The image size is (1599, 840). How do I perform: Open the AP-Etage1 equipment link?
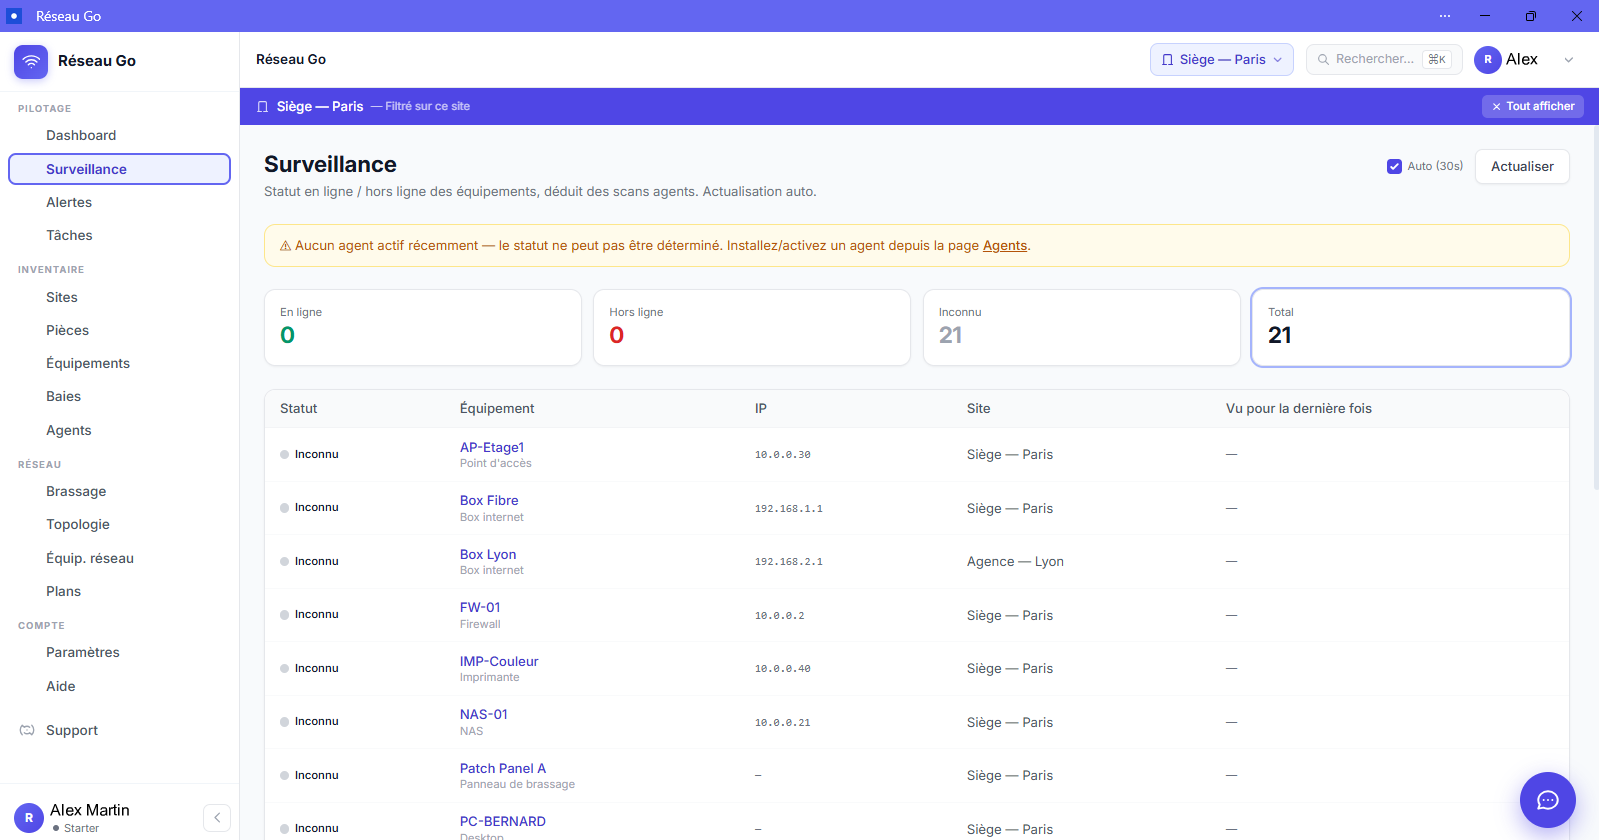tap(492, 447)
